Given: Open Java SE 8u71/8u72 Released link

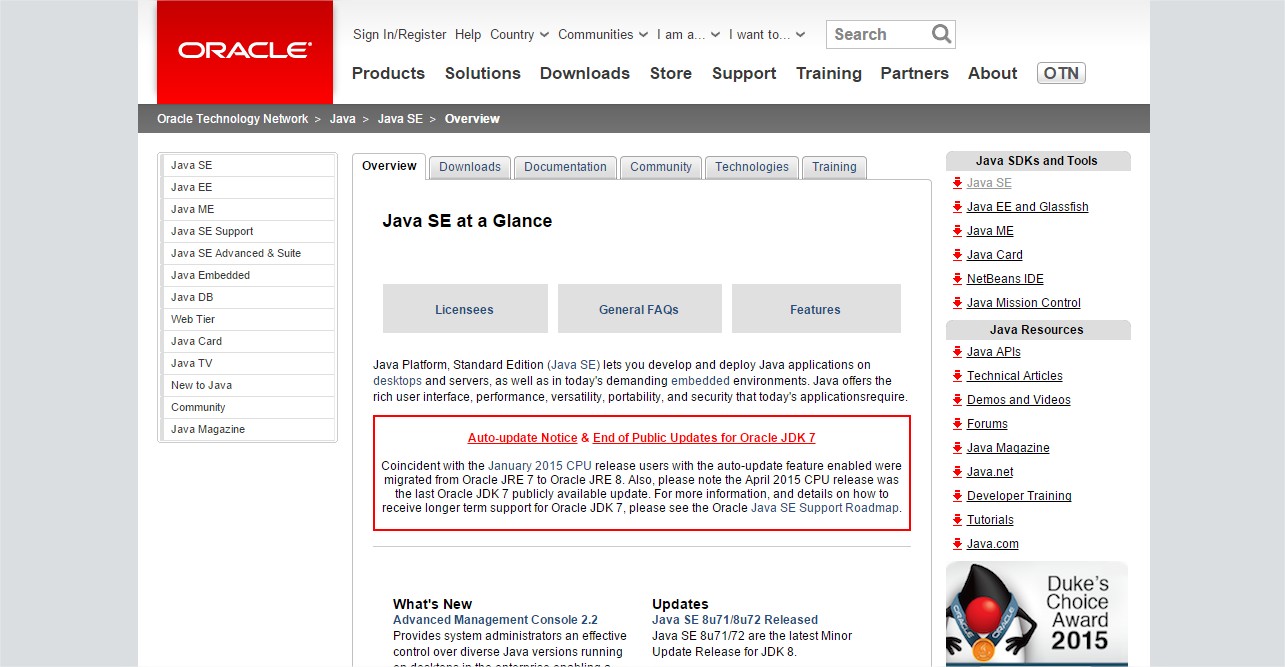Looking at the screenshot, I should [x=735, y=620].
